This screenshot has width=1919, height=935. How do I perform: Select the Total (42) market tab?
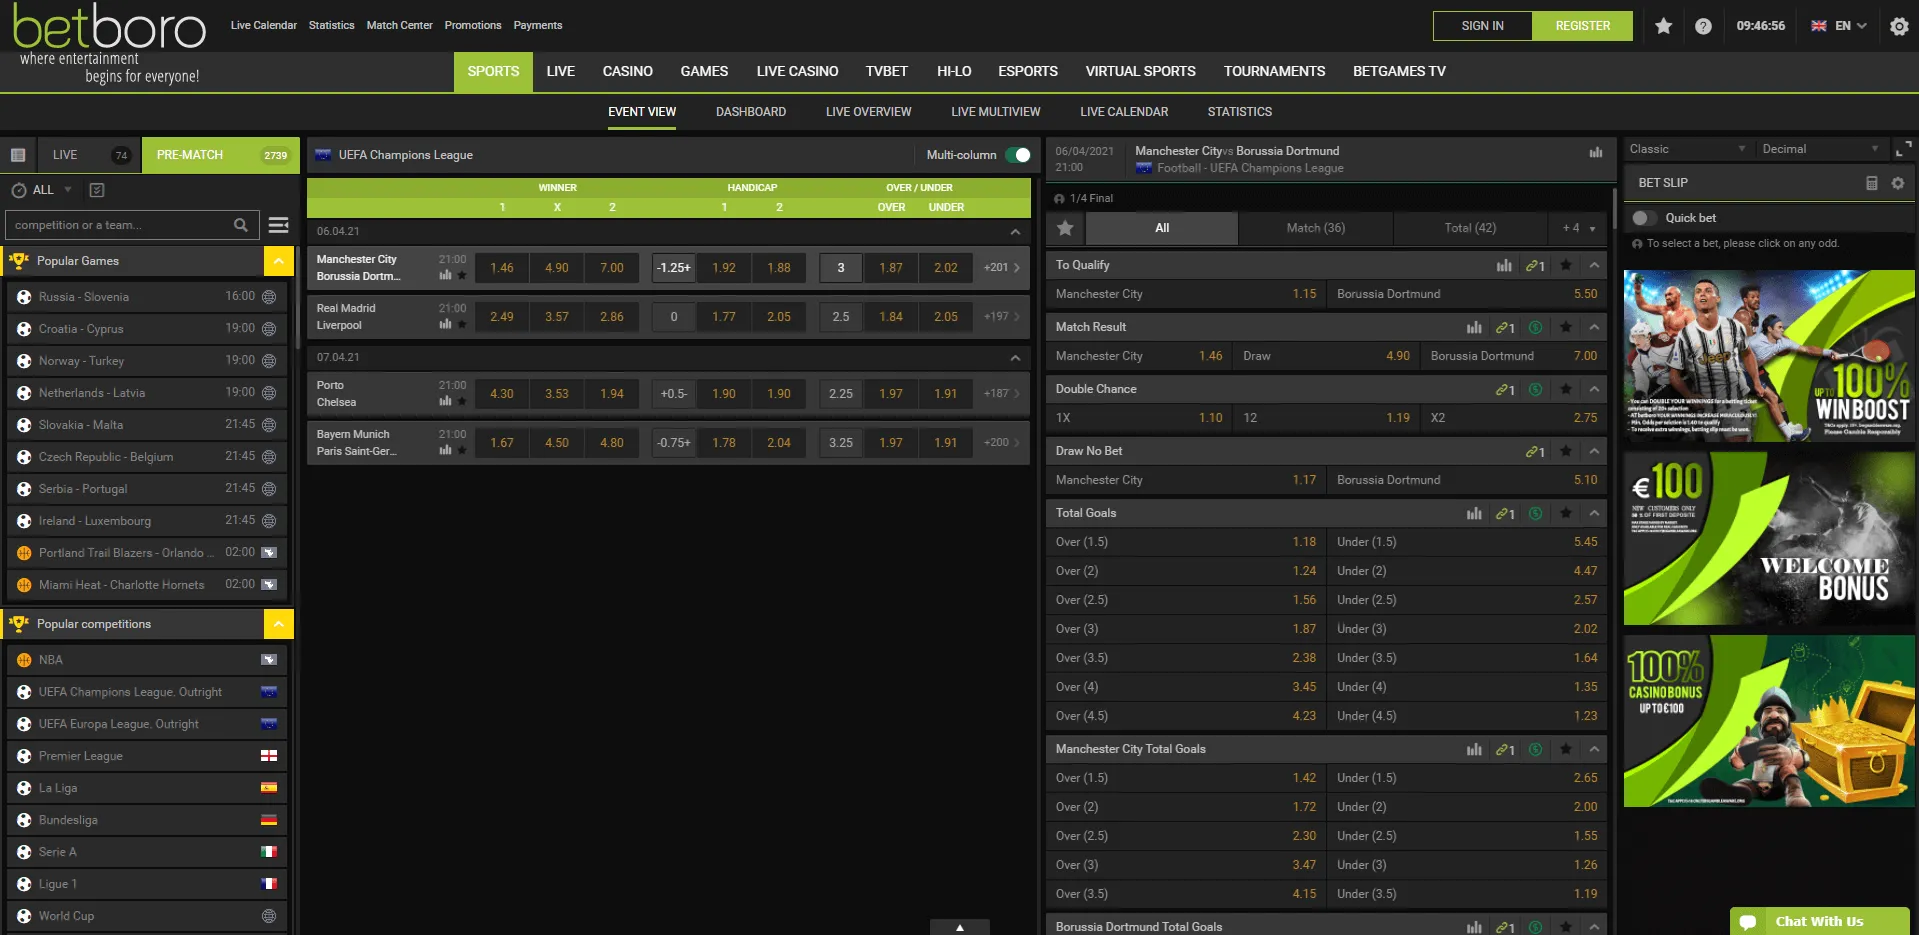pos(1469,228)
